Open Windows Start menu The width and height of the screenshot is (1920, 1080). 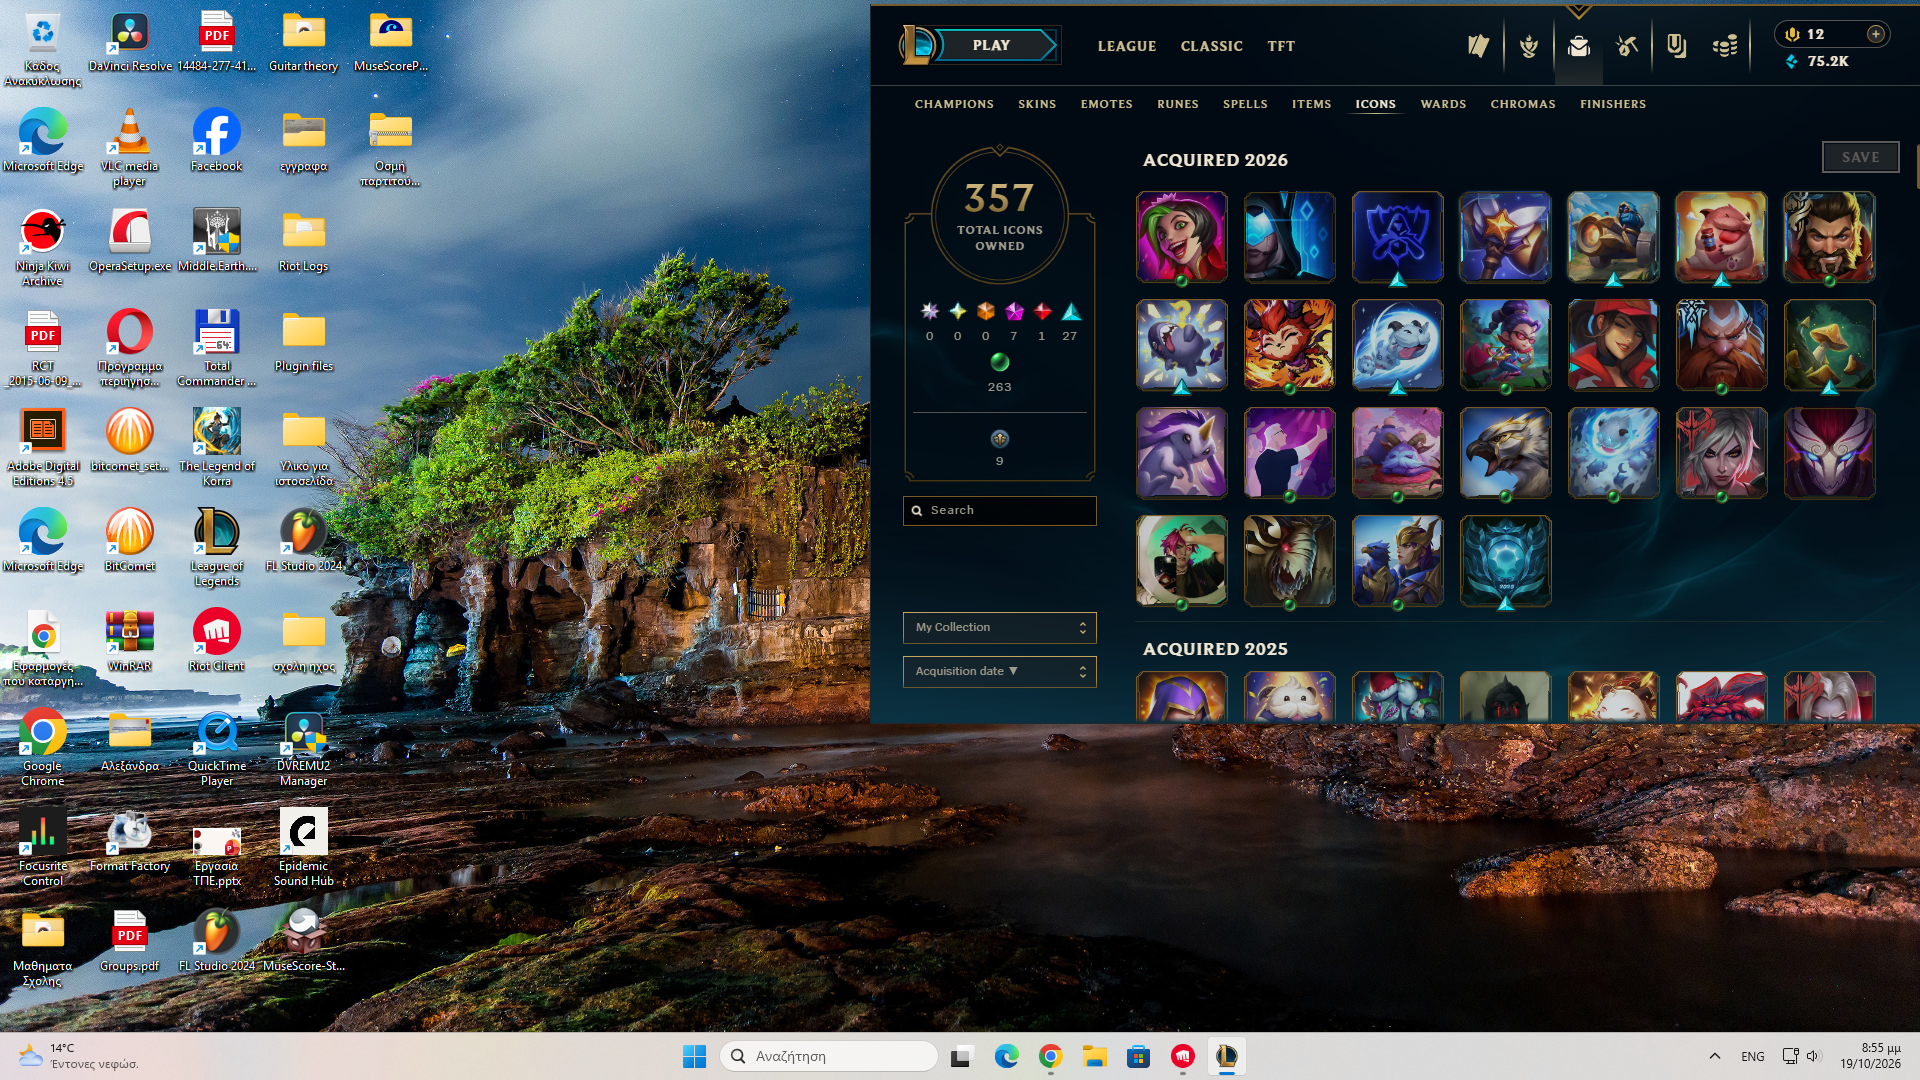pyautogui.click(x=694, y=1056)
